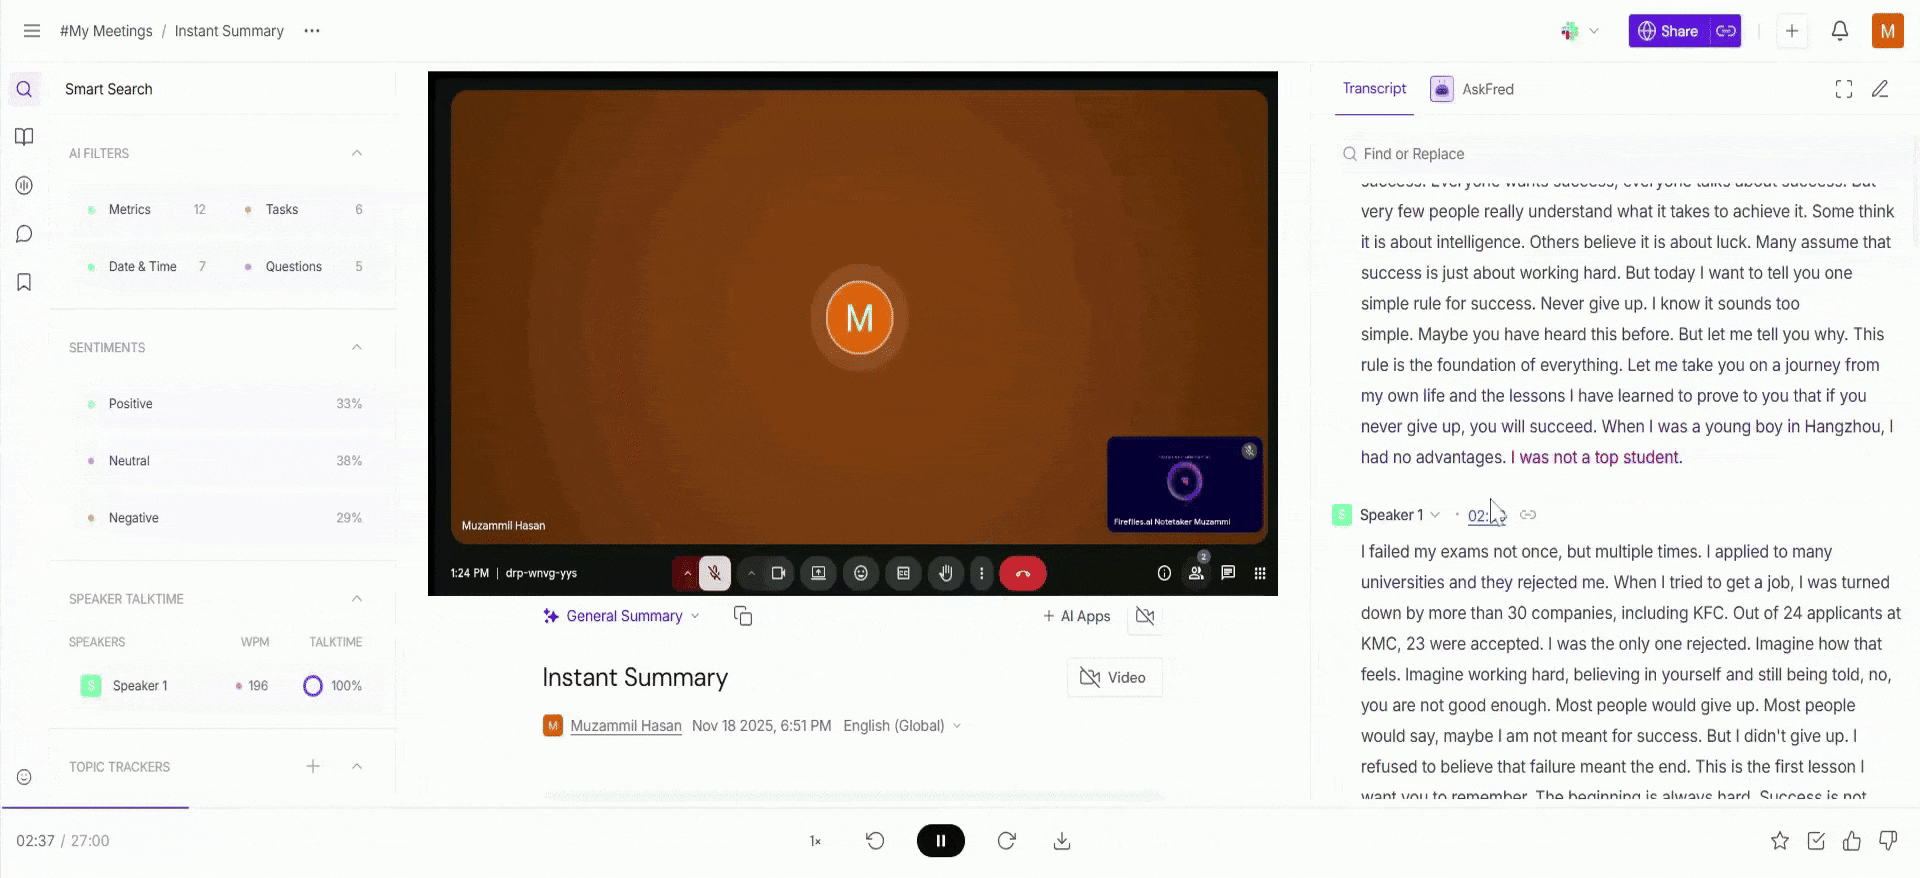Filter by Positive sentiment
Screen dimensions: 1920x878
(224, 404)
